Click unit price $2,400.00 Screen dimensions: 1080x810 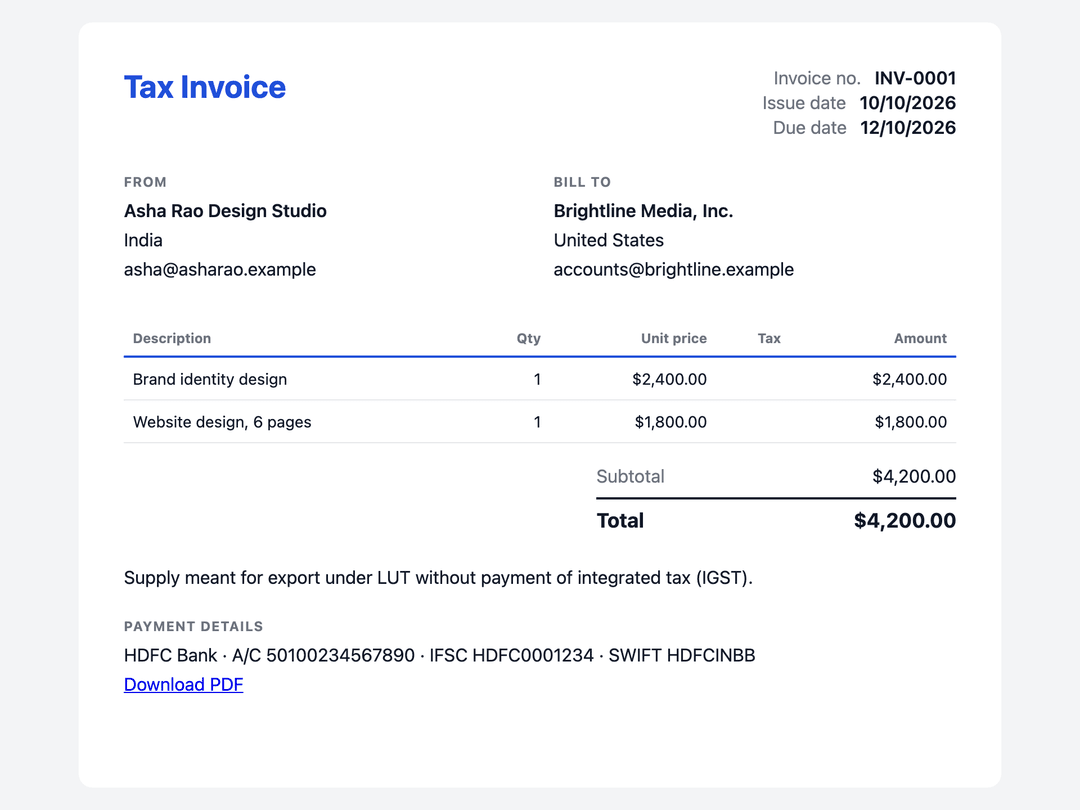[669, 380]
